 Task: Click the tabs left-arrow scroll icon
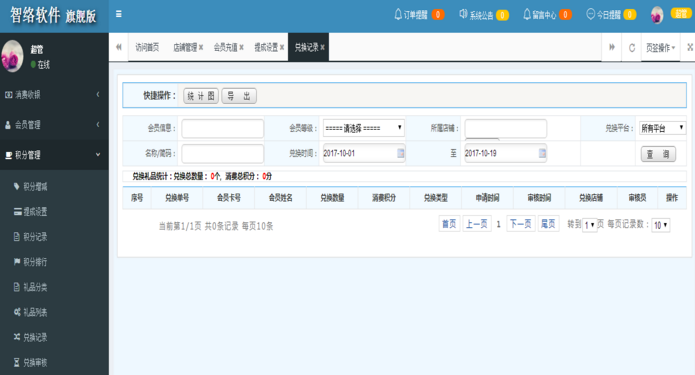[118, 47]
